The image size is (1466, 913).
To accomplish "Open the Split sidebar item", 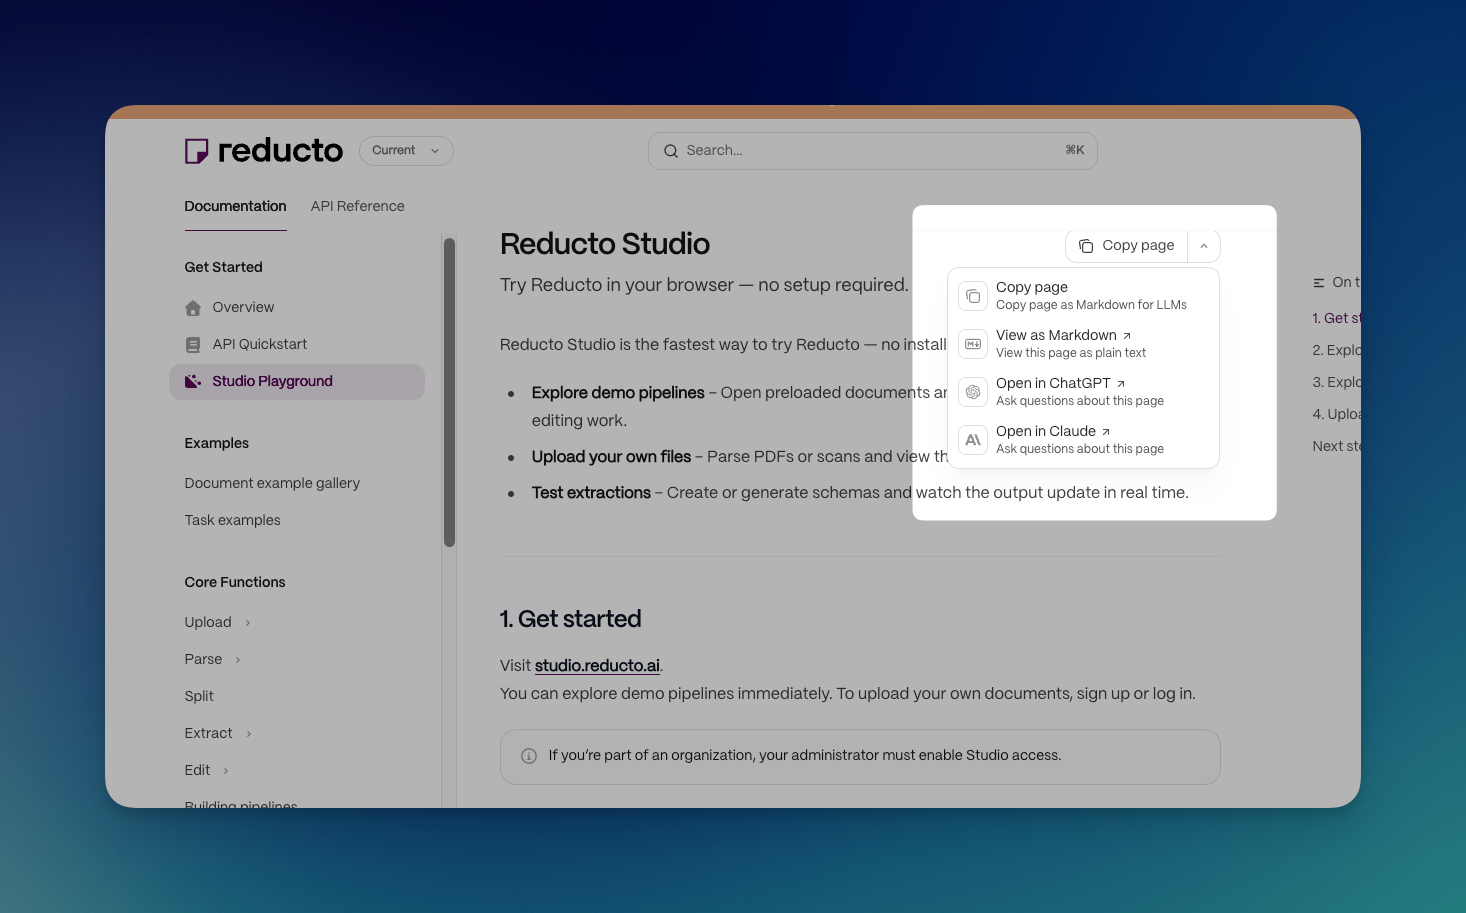I will [x=199, y=696].
